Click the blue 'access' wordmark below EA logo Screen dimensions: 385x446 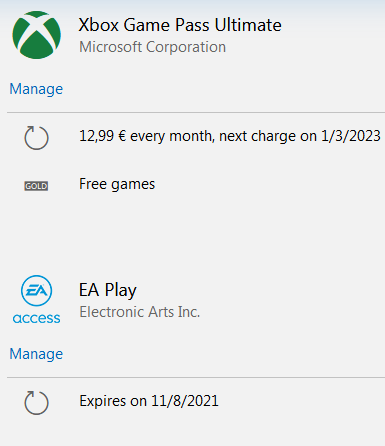36,318
